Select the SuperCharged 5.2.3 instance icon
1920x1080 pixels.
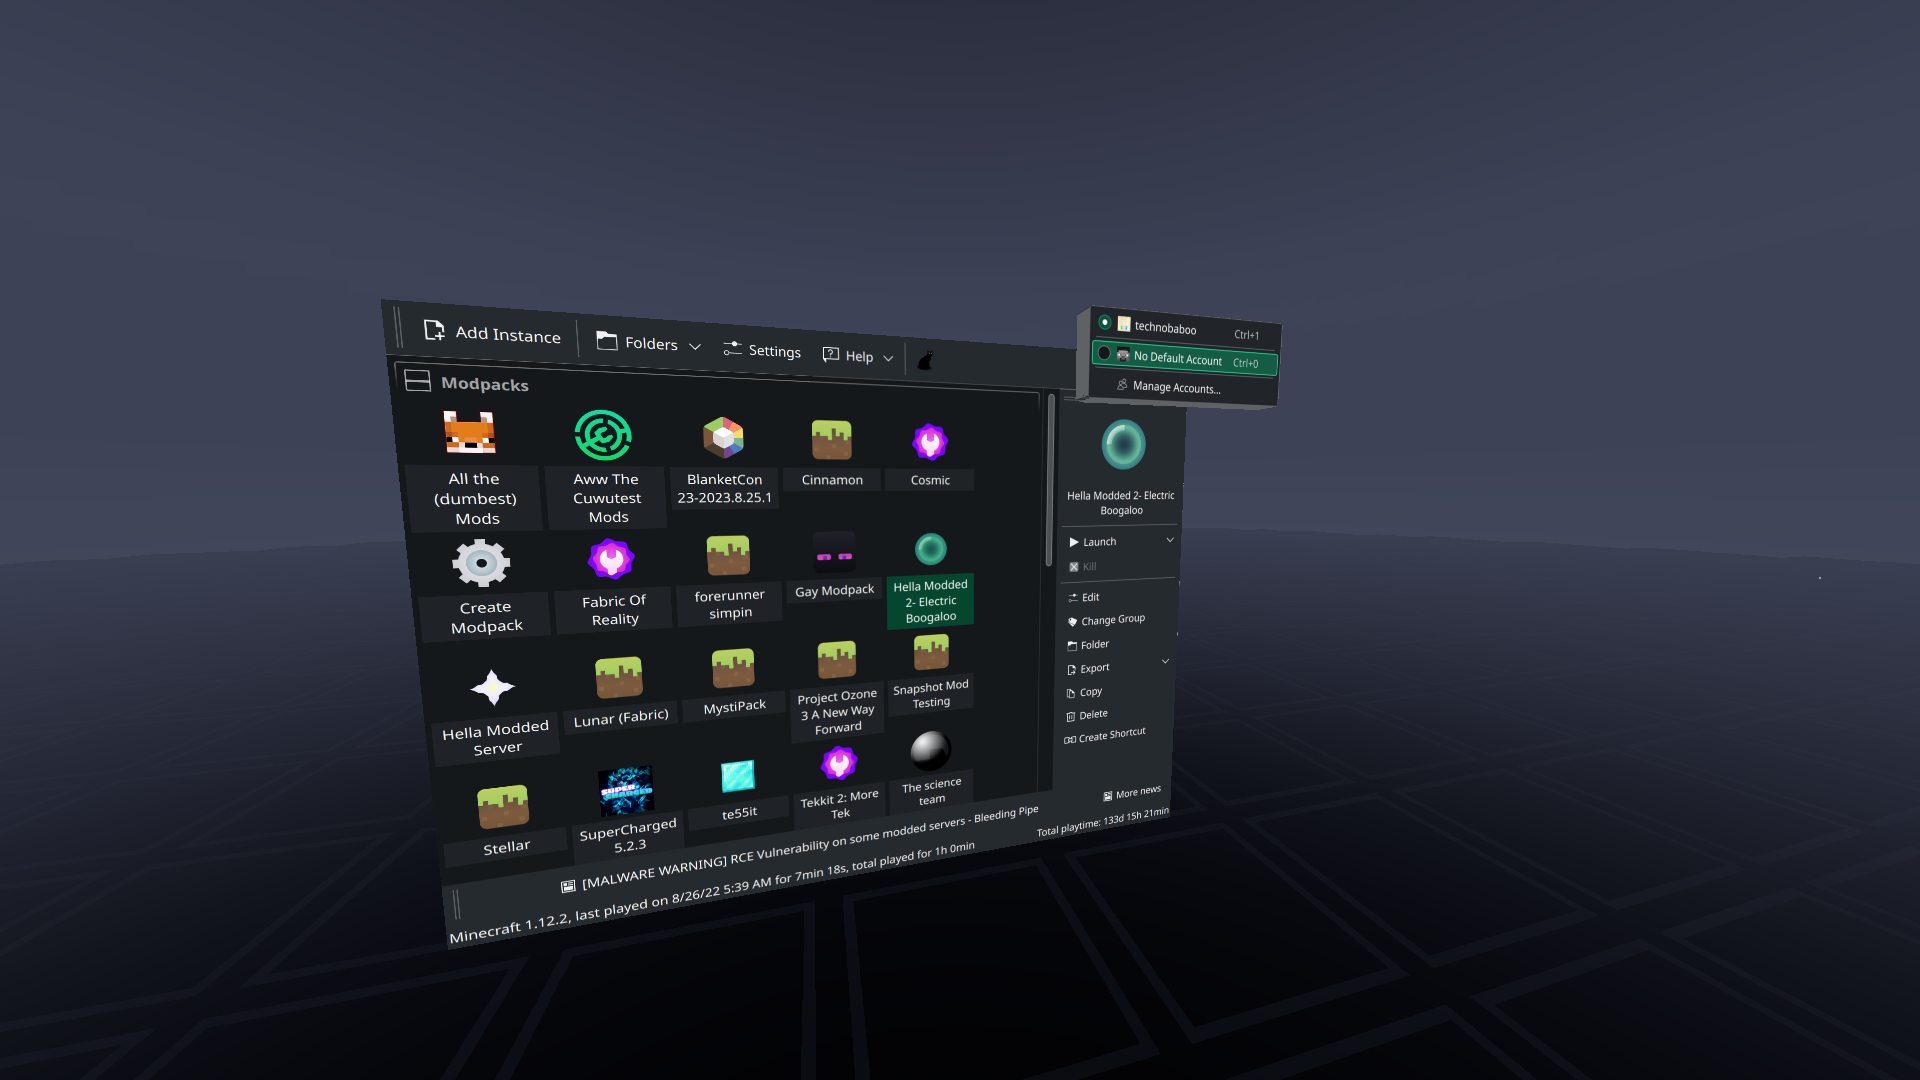[x=626, y=790]
